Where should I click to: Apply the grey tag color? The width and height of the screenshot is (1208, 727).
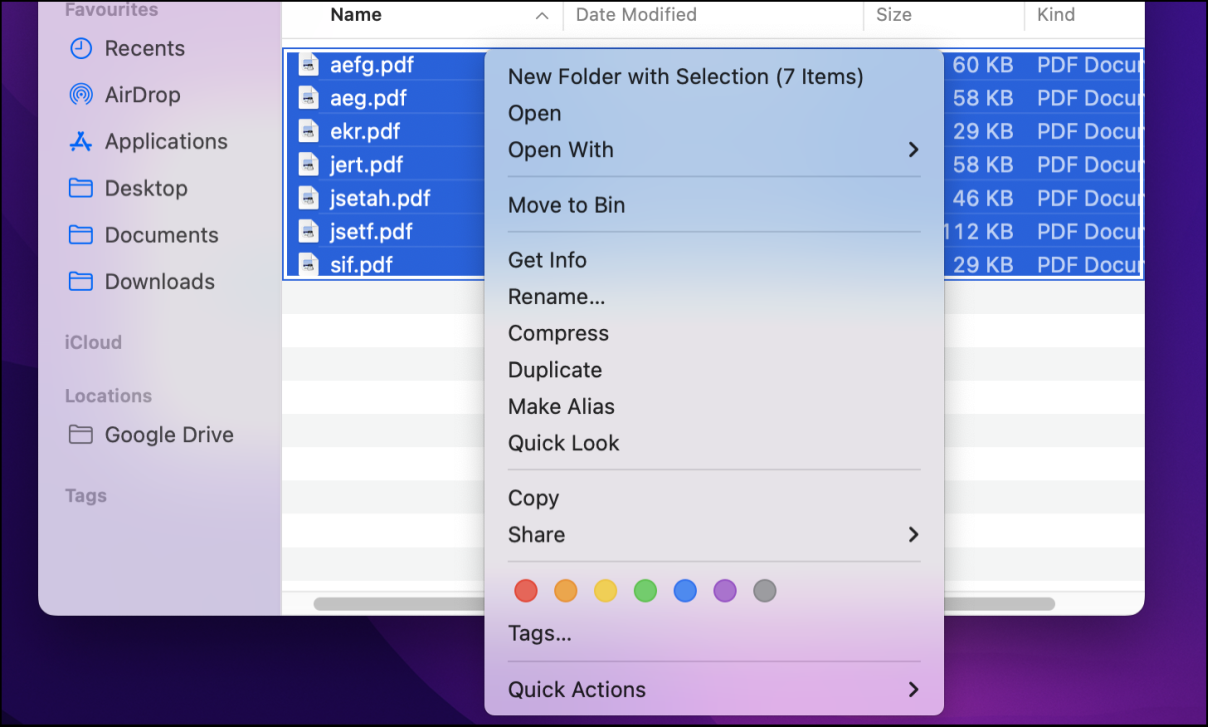[x=765, y=591]
